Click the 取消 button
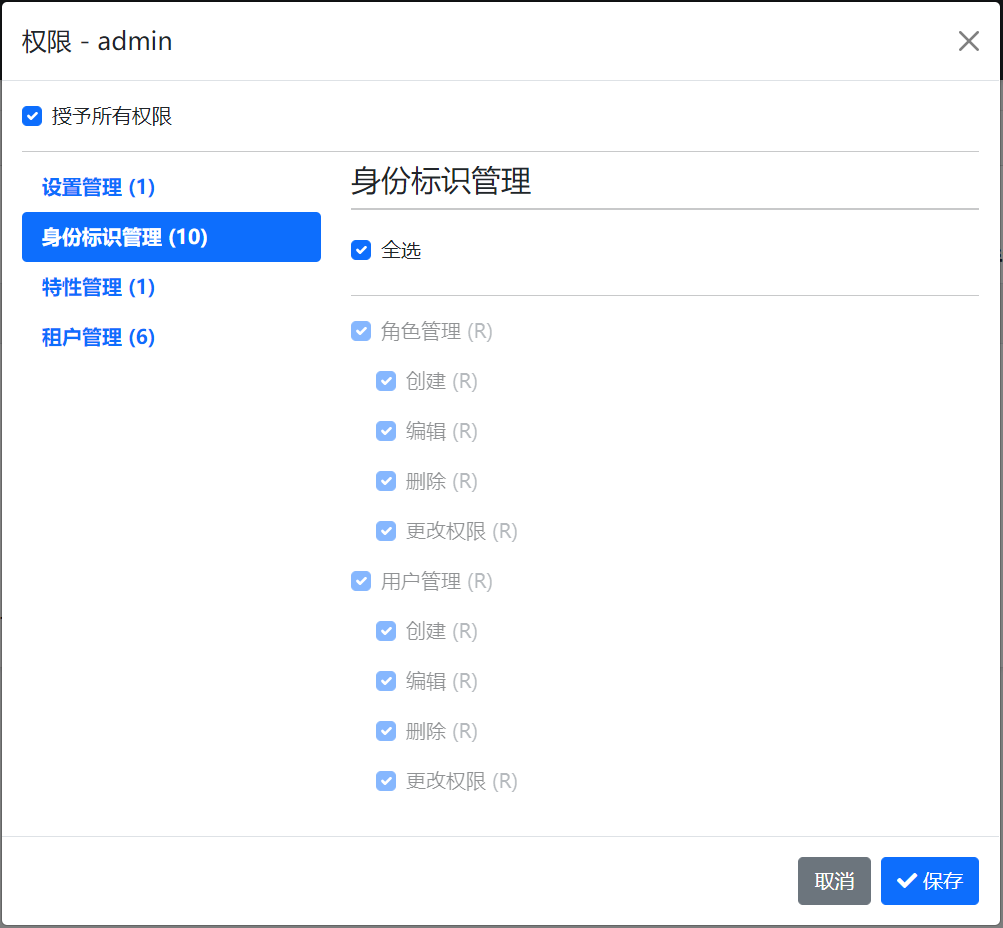The width and height of the screenshot is (1003, 928). [x=834, y=881]
